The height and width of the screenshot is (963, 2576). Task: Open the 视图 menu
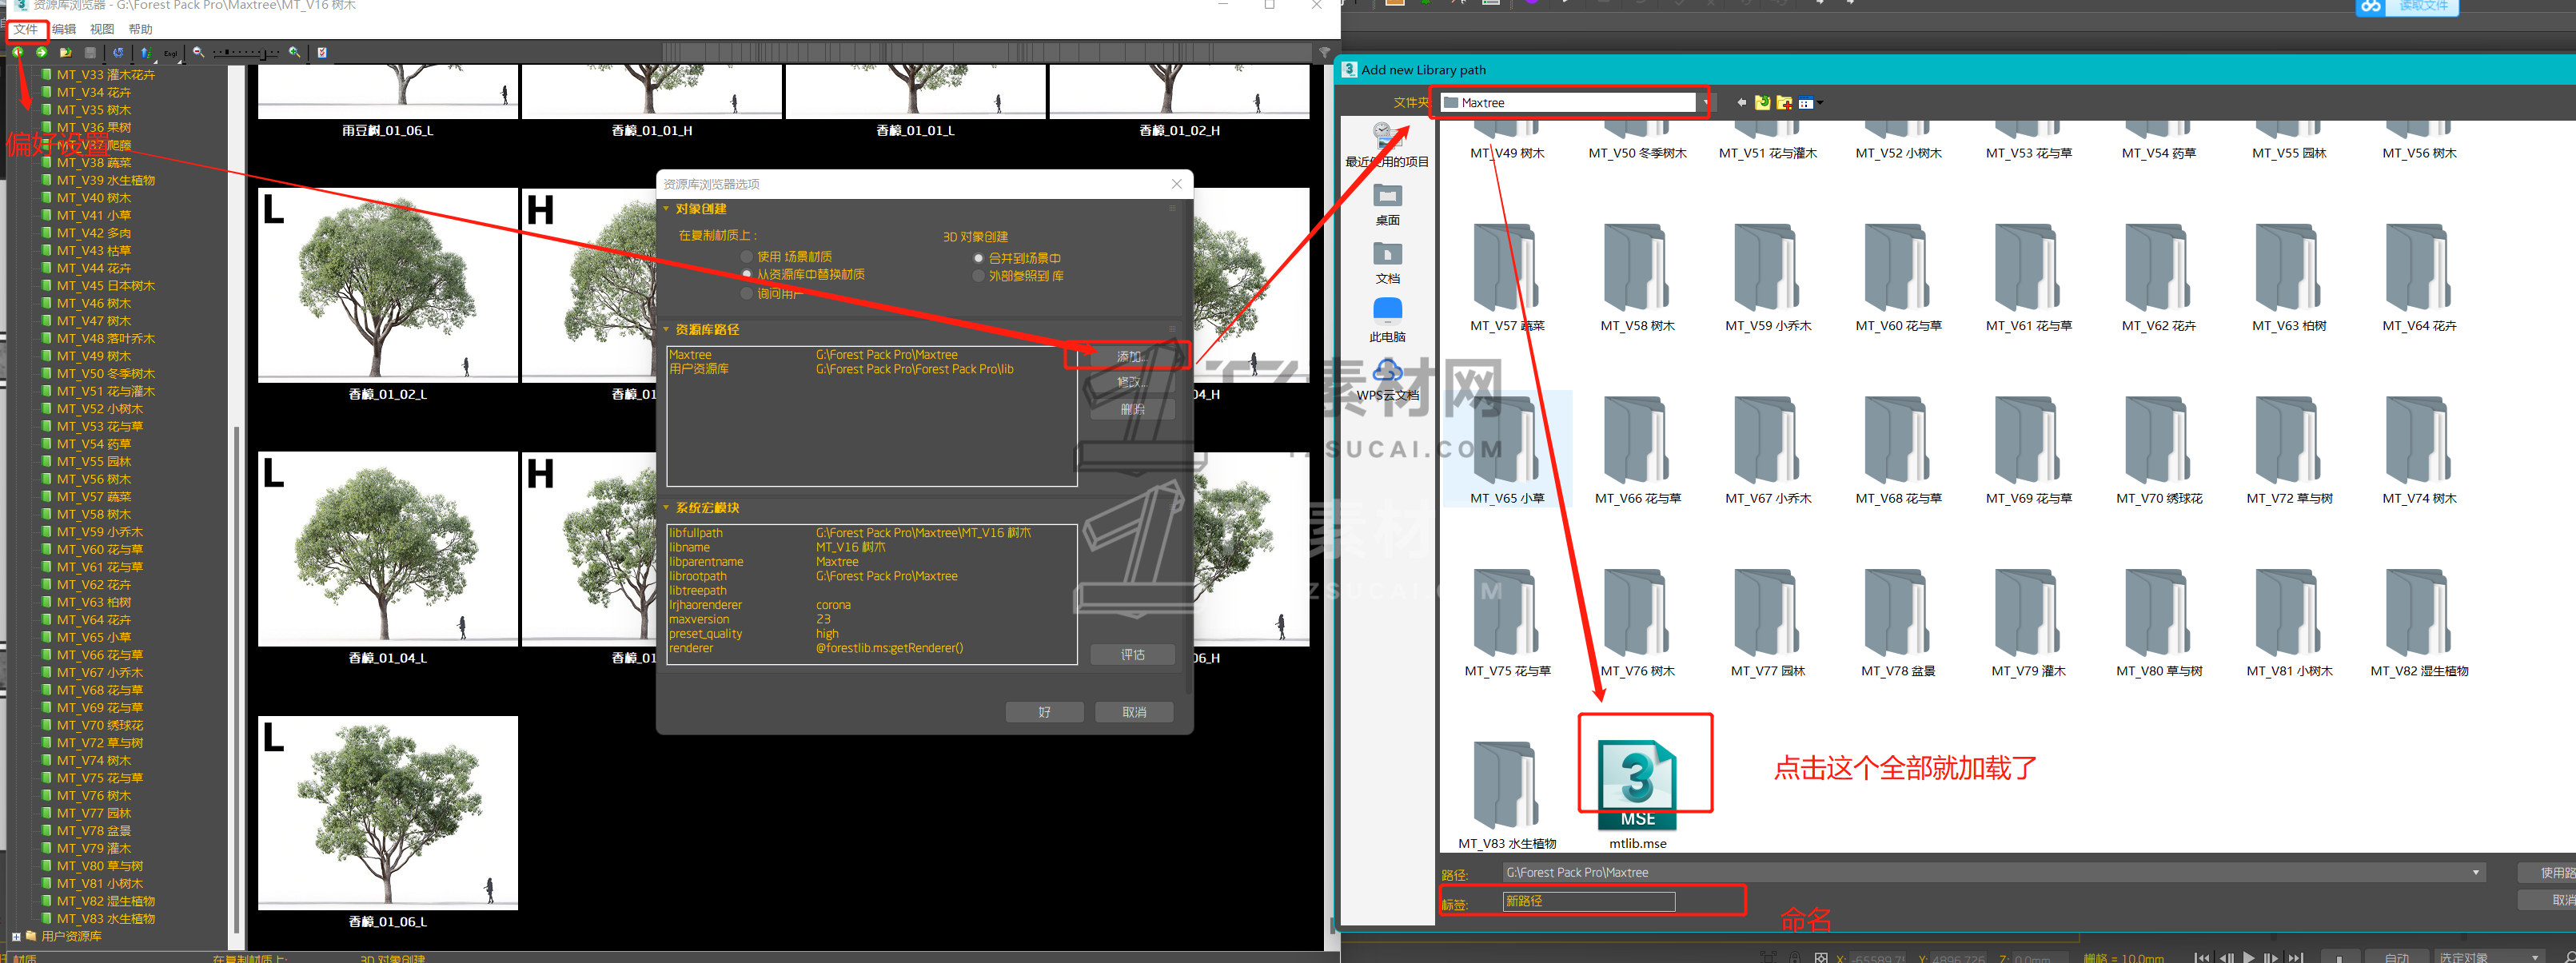[x=101, y=29]
